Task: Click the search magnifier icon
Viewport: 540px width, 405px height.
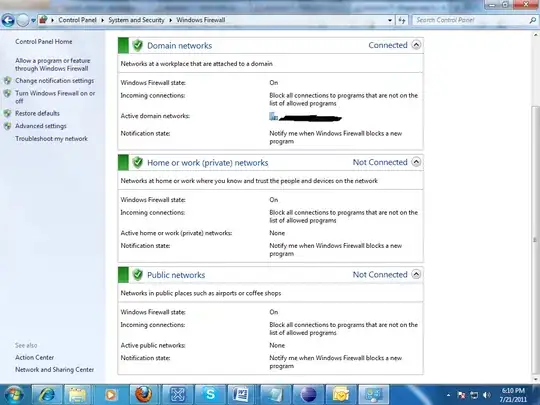Action: click(x=533, y=20)
